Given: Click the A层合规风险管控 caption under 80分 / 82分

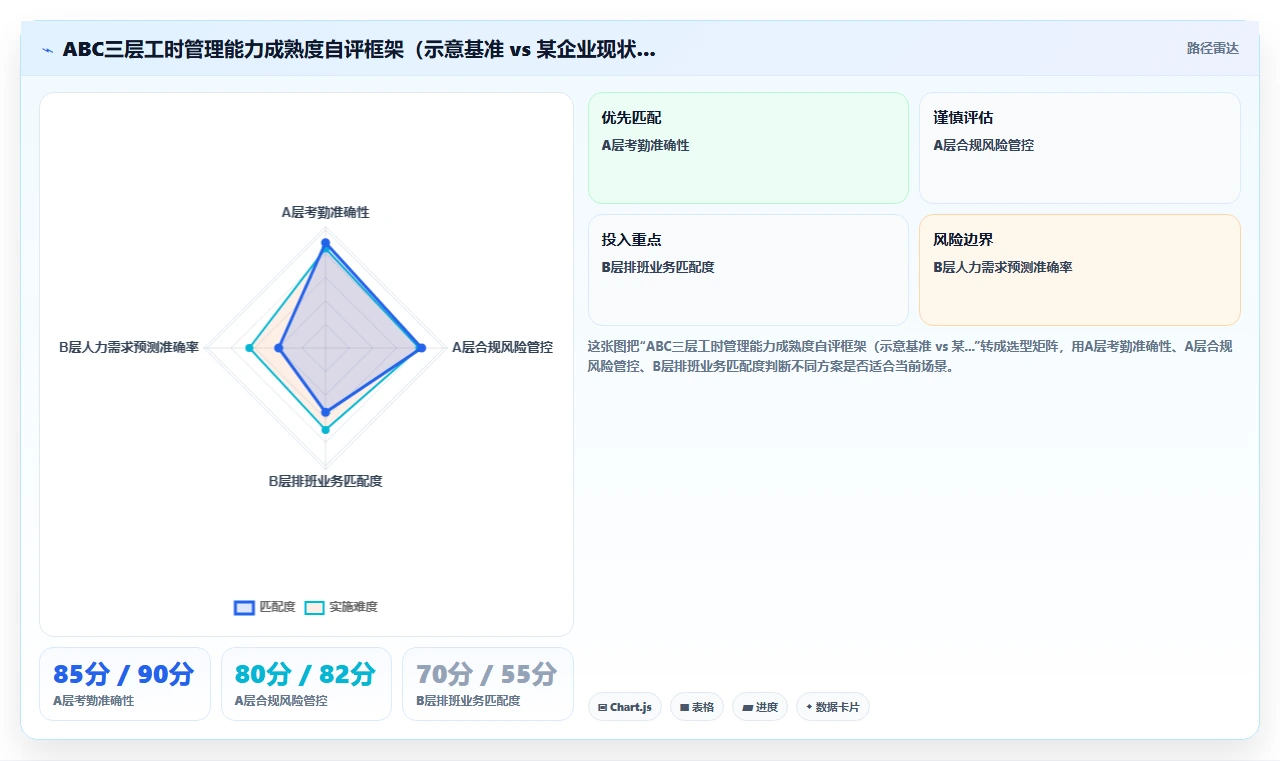Looking at the screenshot, I should click(x=281, y=701).
